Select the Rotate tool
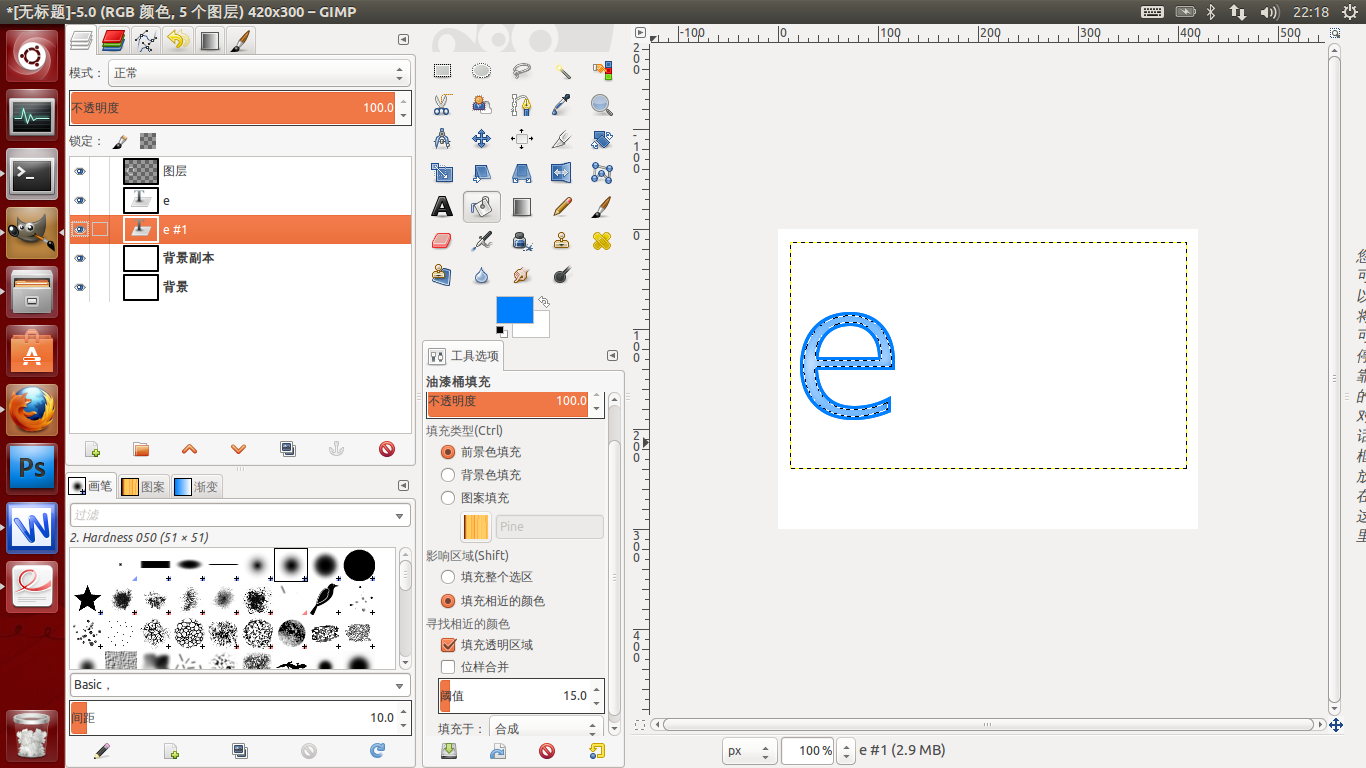The height and width of the screenshot is (768, 1366). [601, 139]
